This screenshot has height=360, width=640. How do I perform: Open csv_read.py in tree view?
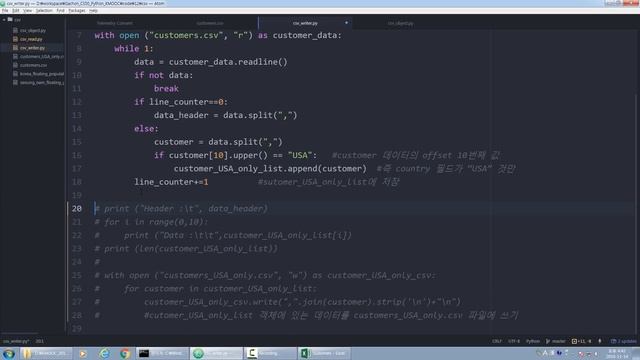tap(31, 39)
